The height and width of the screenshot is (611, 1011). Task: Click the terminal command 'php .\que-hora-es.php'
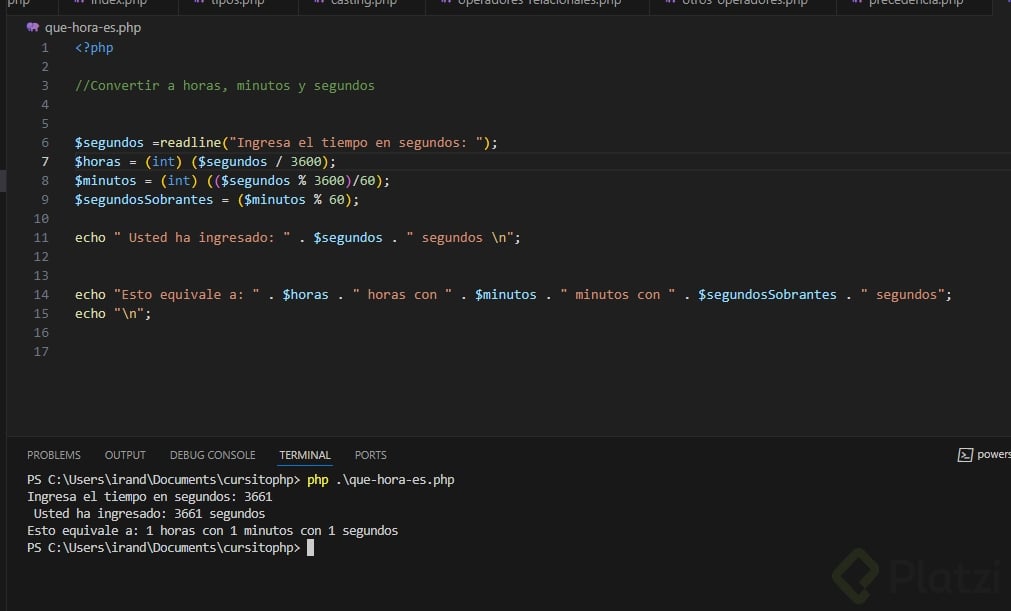pyautogui.click(x=380, y=480)
